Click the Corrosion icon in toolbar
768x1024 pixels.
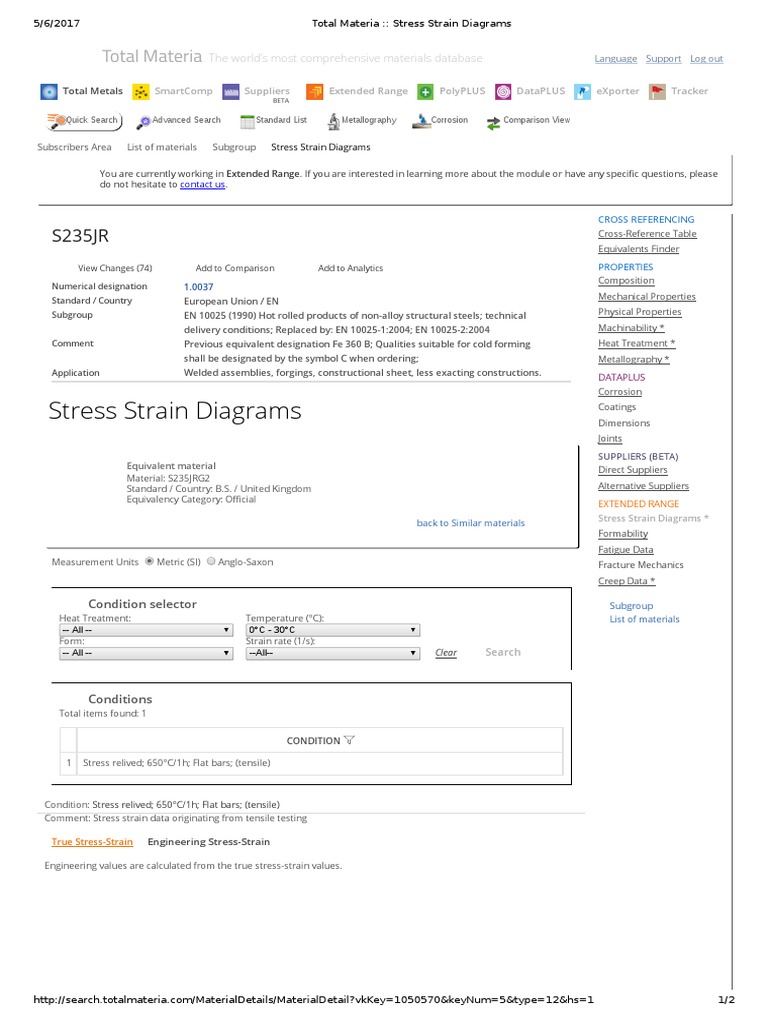[422, 121]
